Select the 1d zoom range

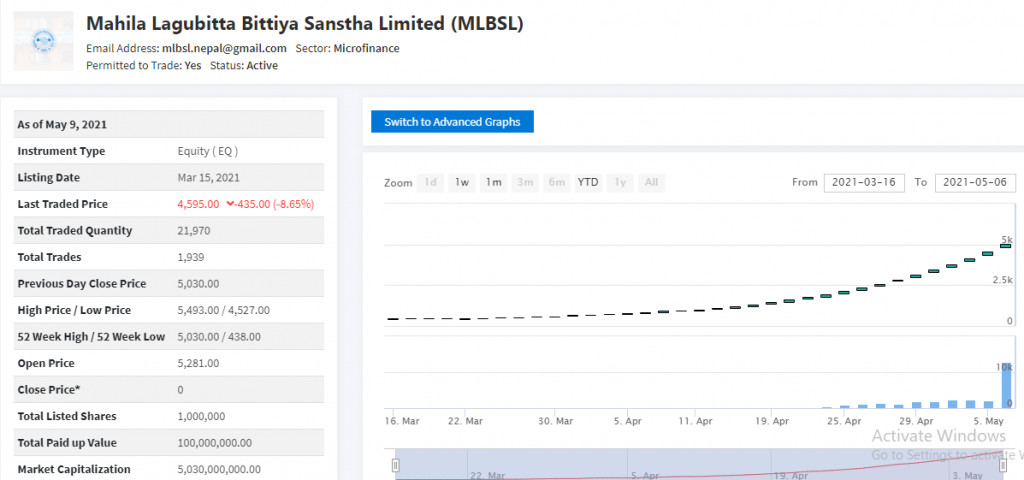pyautogui.click(x=430, y=182)
